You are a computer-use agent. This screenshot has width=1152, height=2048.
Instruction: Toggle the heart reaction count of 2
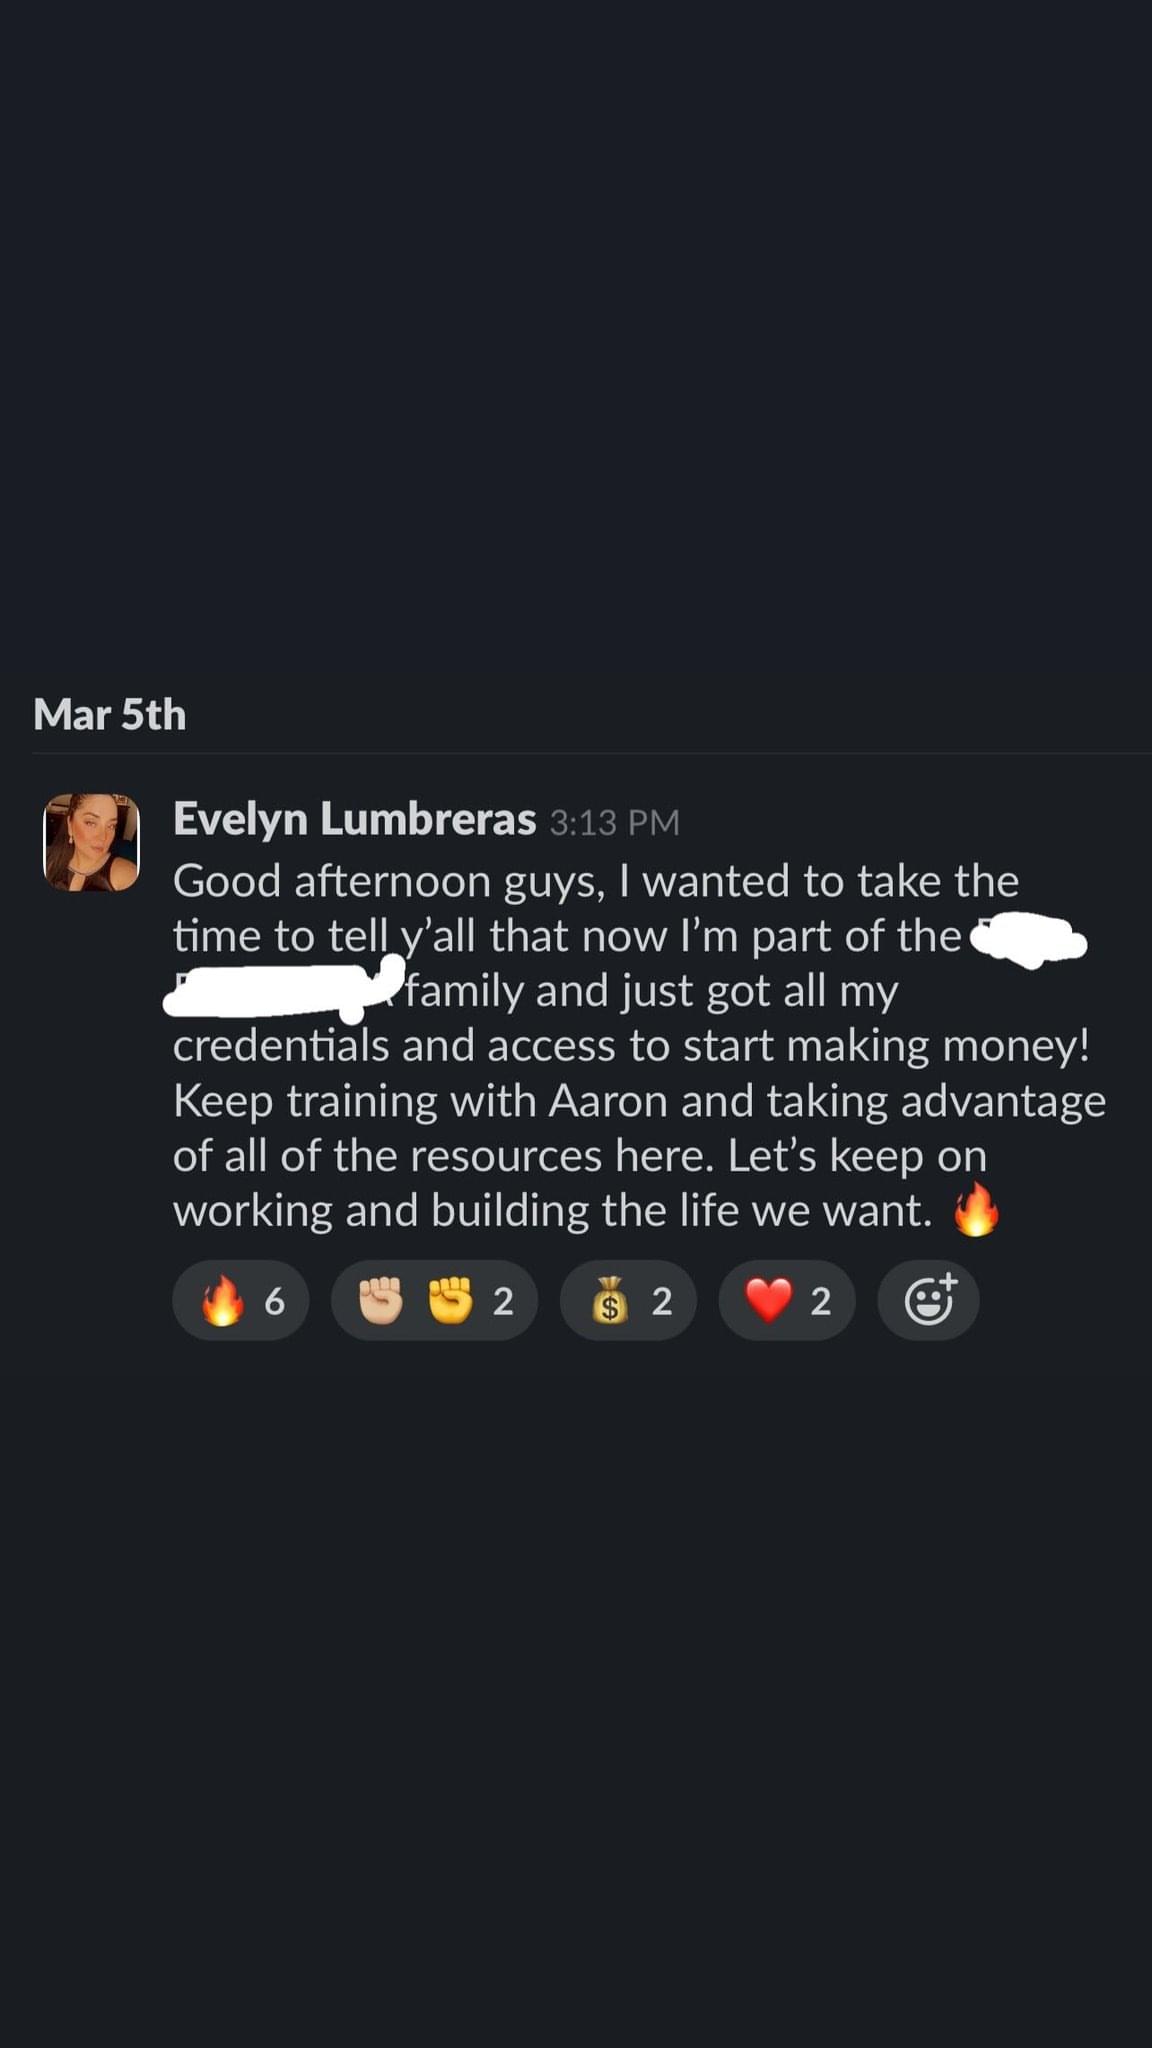tap(820, 1301)
